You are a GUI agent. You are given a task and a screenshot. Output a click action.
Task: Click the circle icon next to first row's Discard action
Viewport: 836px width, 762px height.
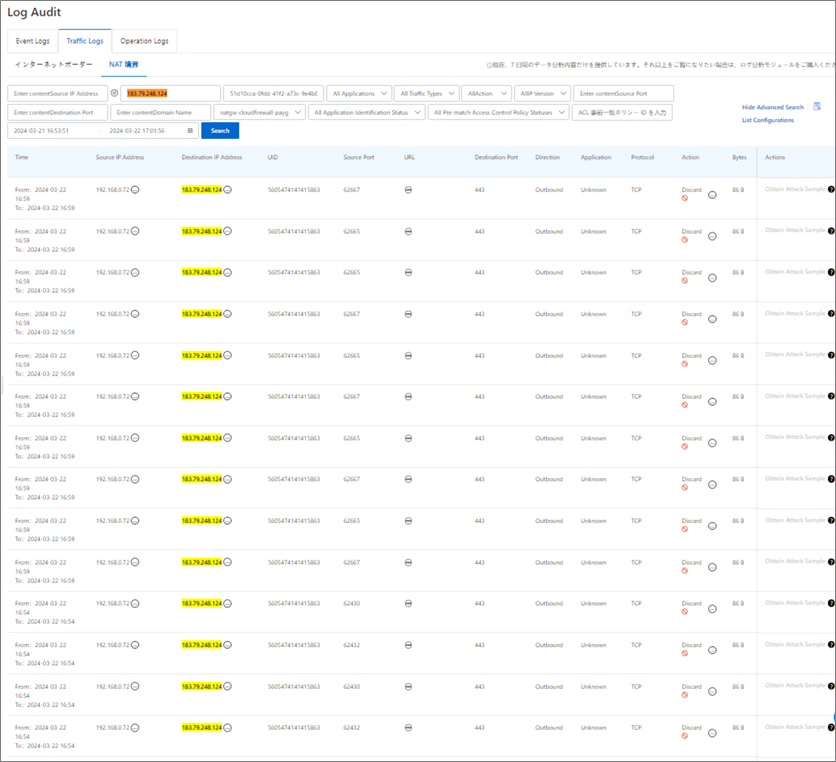(x=712, y=195)
